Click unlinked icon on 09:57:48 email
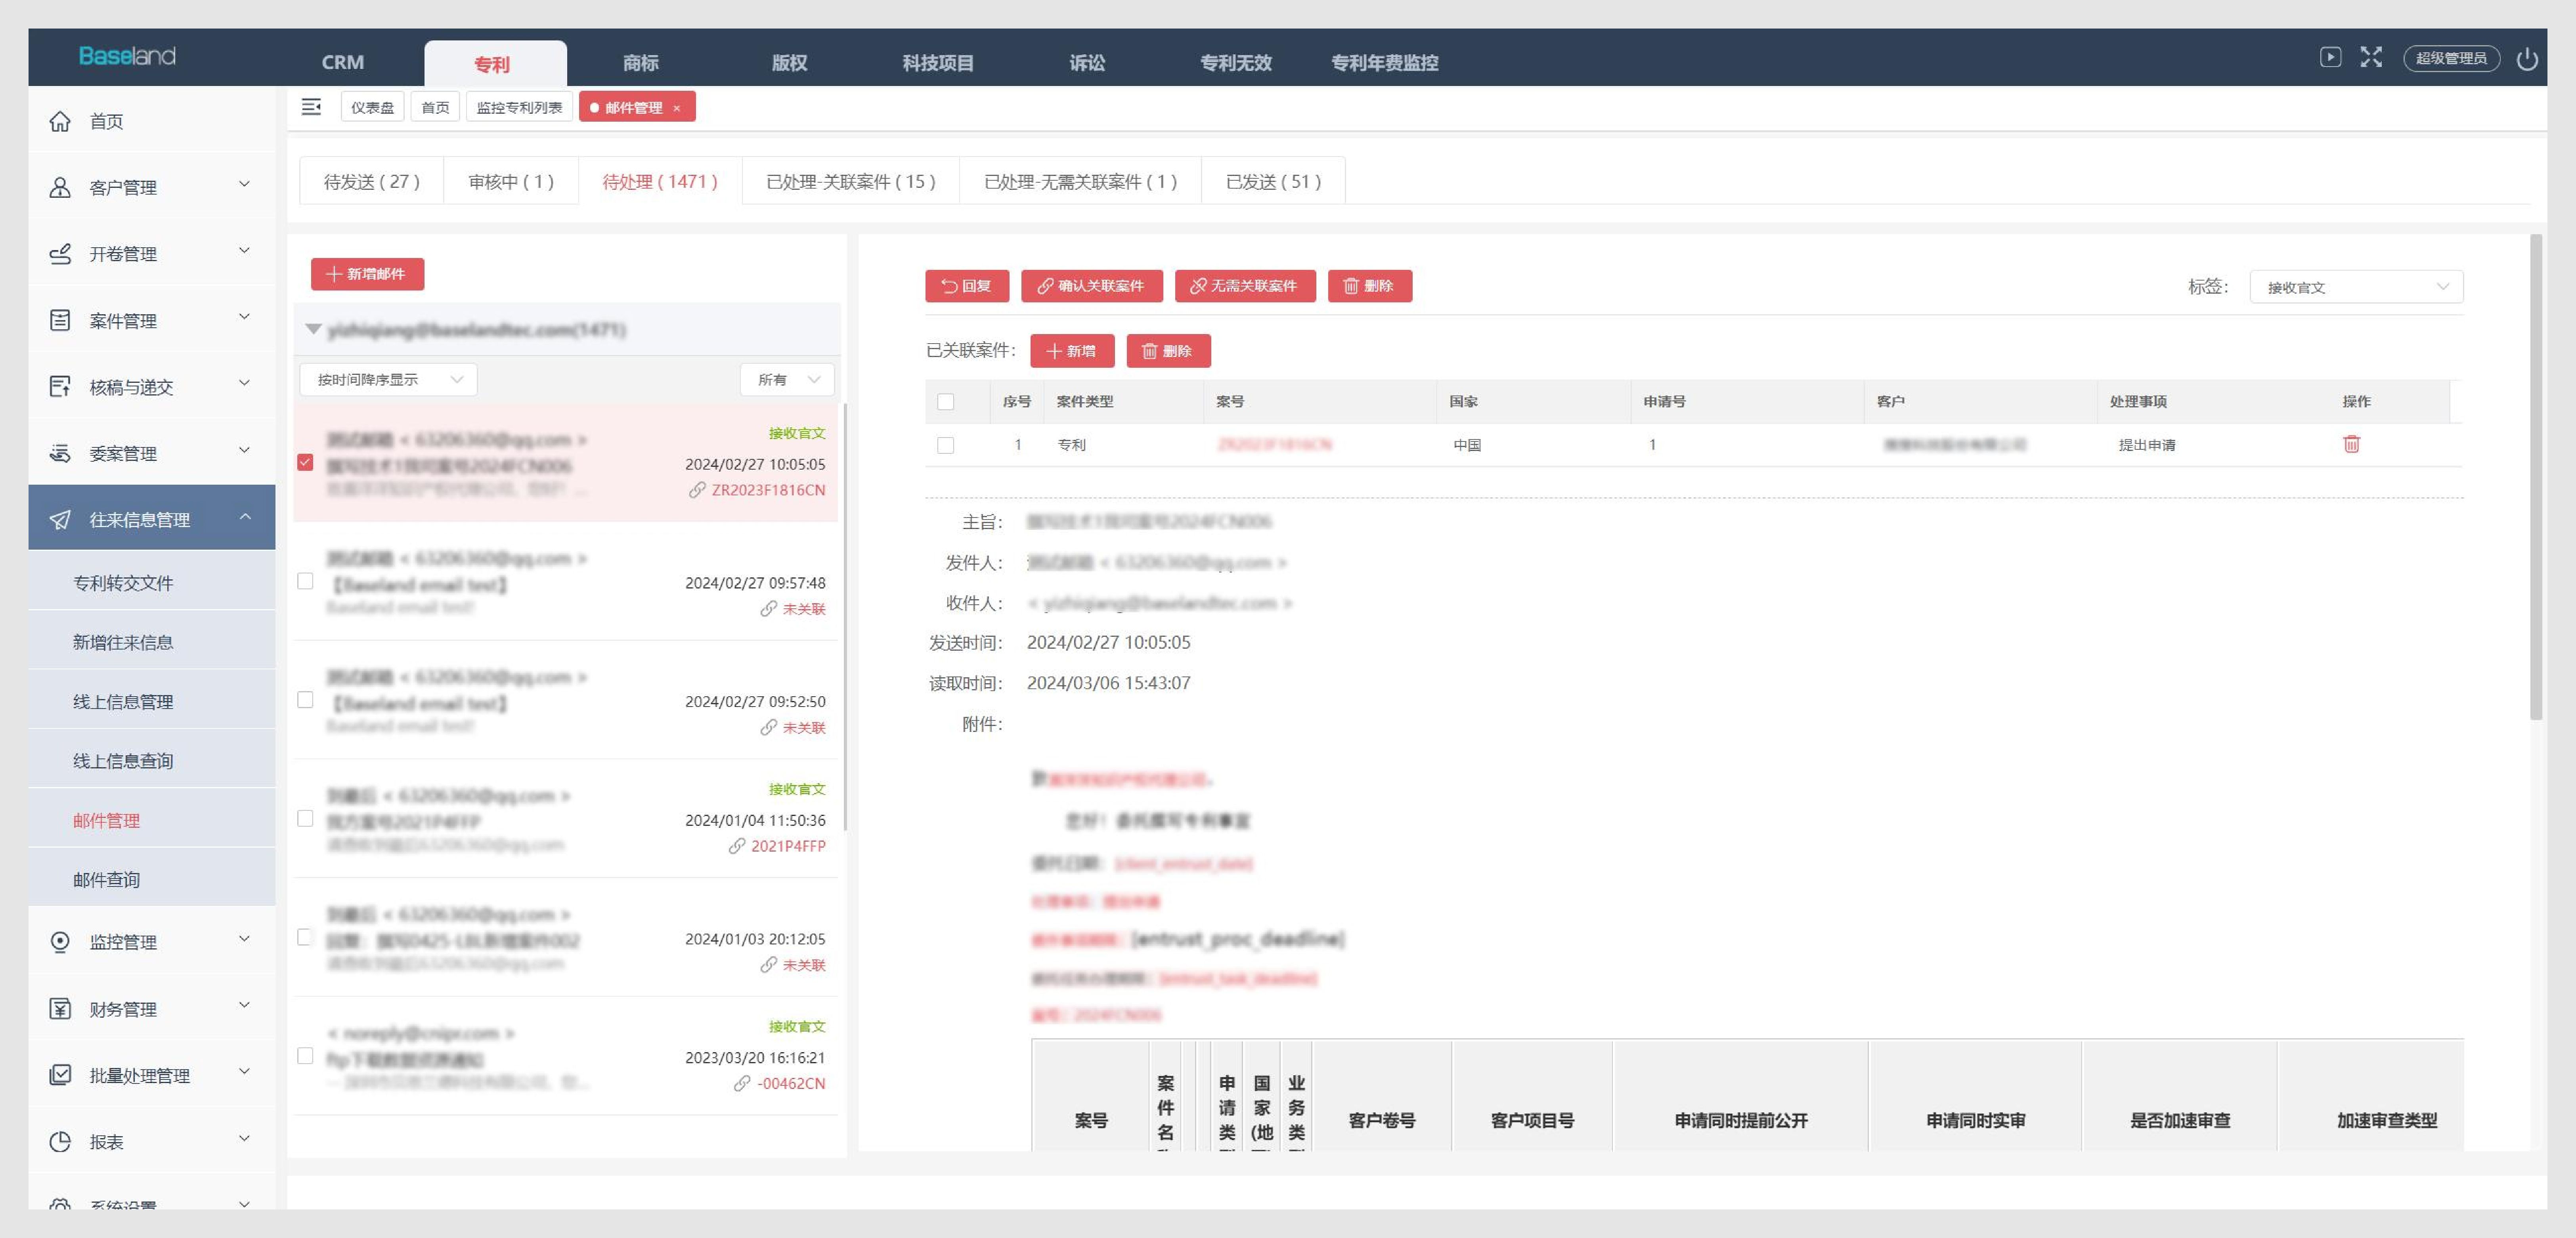Viewport: 2576px width, 1238px height. point(768,609)
